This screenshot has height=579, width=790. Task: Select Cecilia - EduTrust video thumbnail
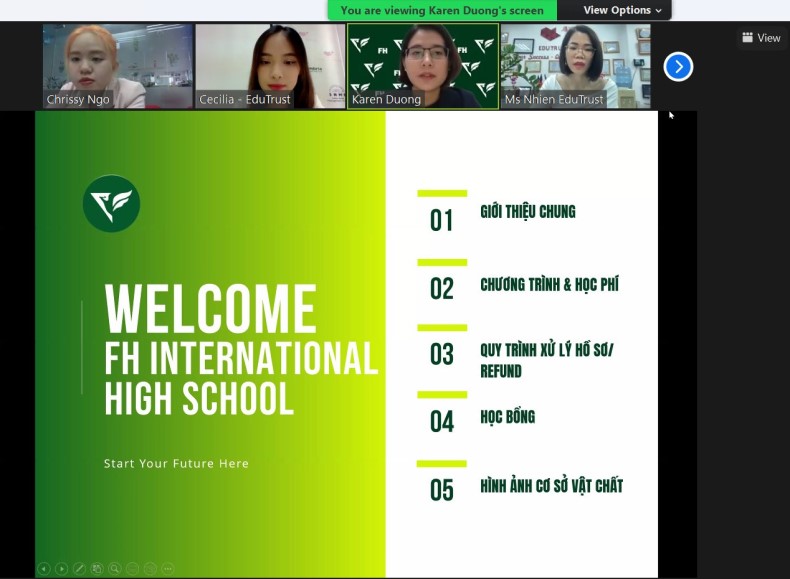[270, 66]
